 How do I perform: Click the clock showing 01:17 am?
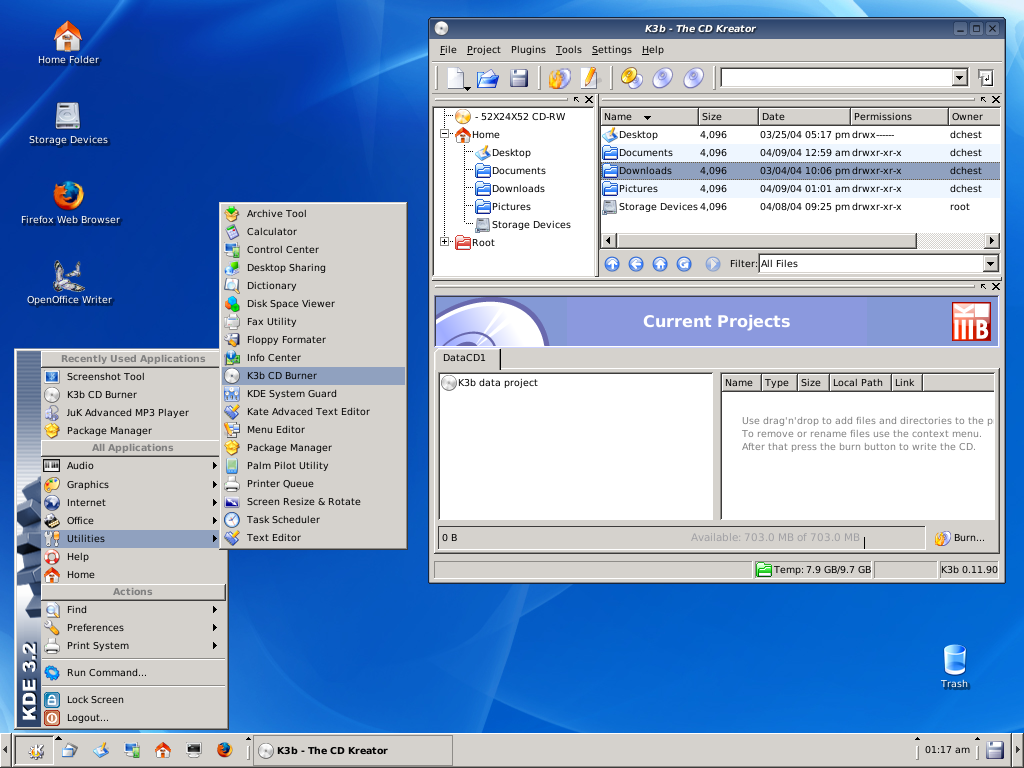point(947,750)
